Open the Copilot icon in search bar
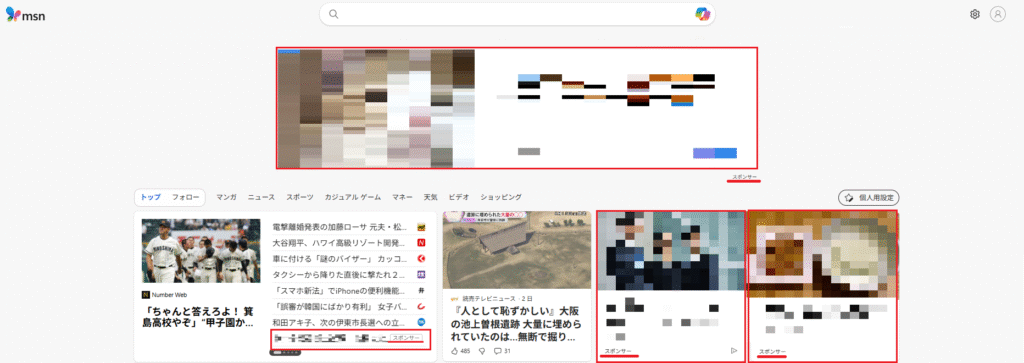This screenshot has height=363, width=1024. pyautogui.click(x=702, y=14)
